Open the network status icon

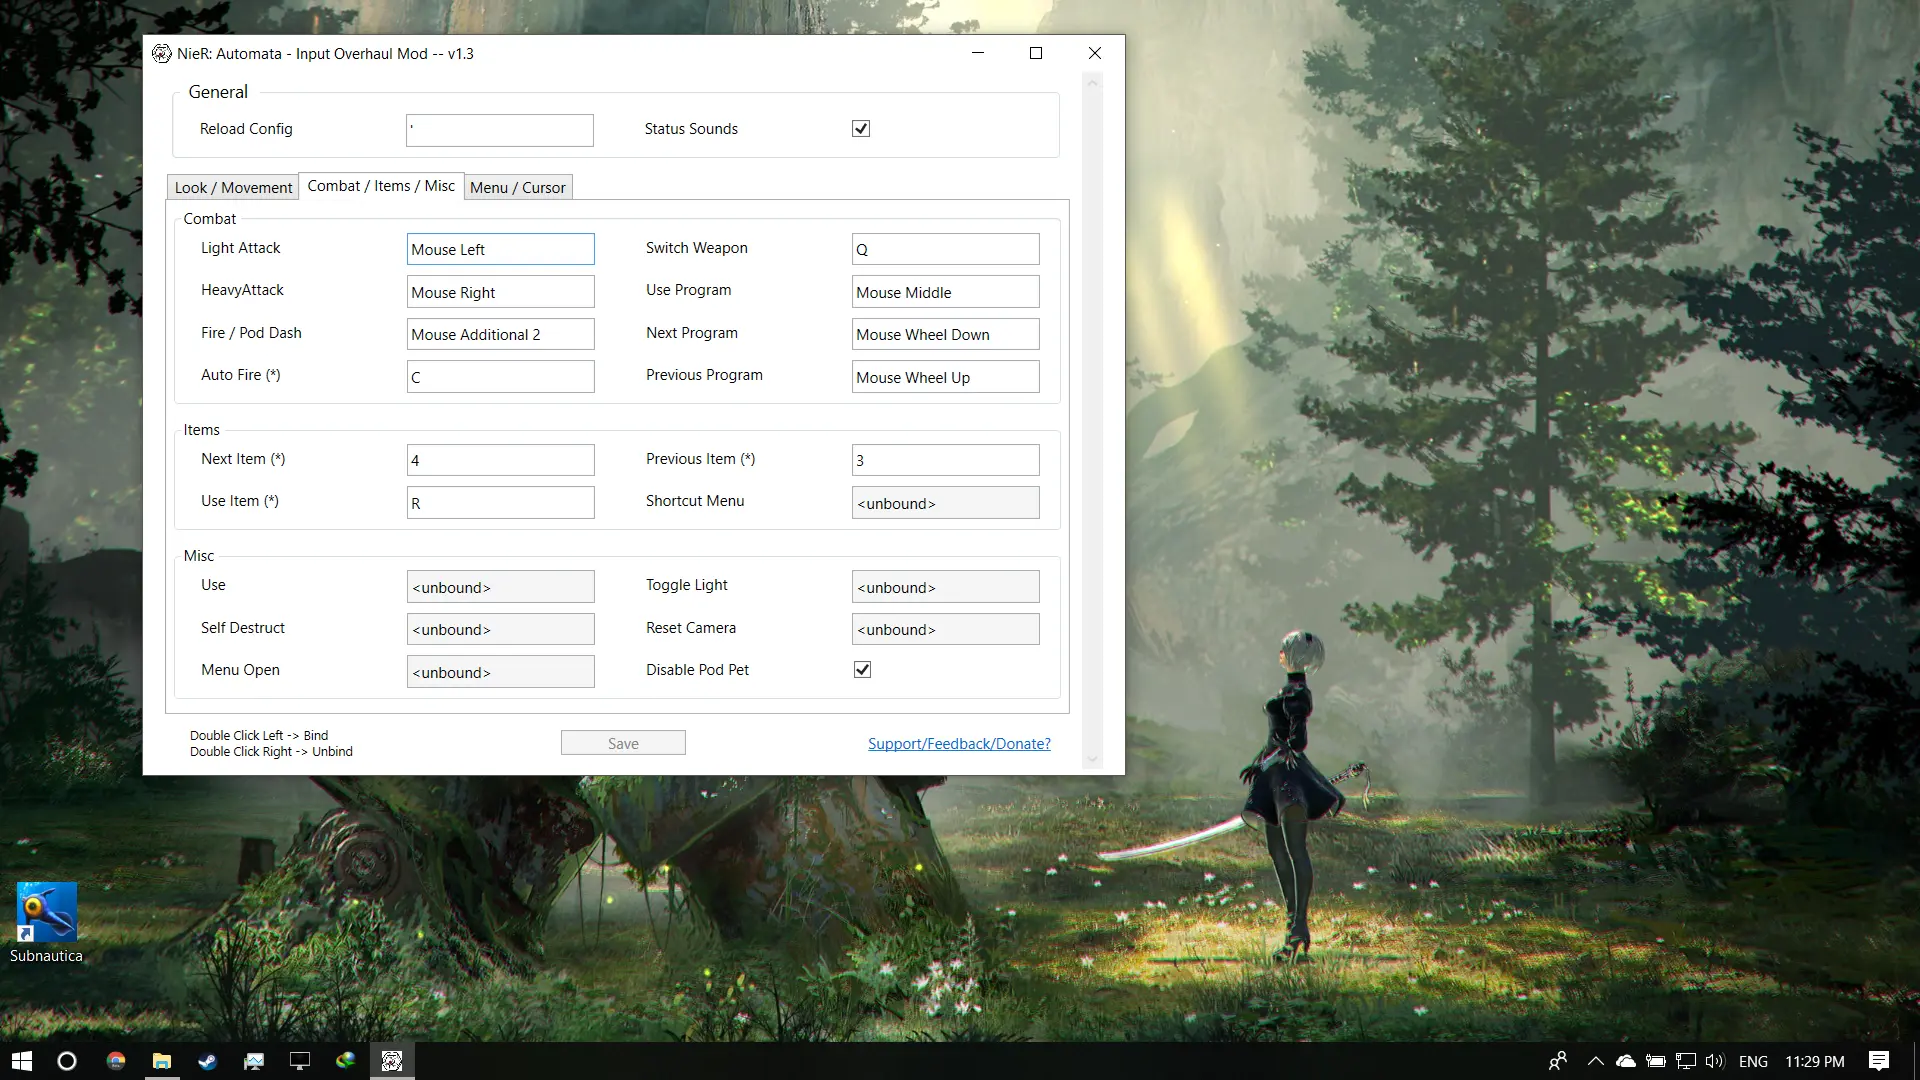pos(1686,1061)
